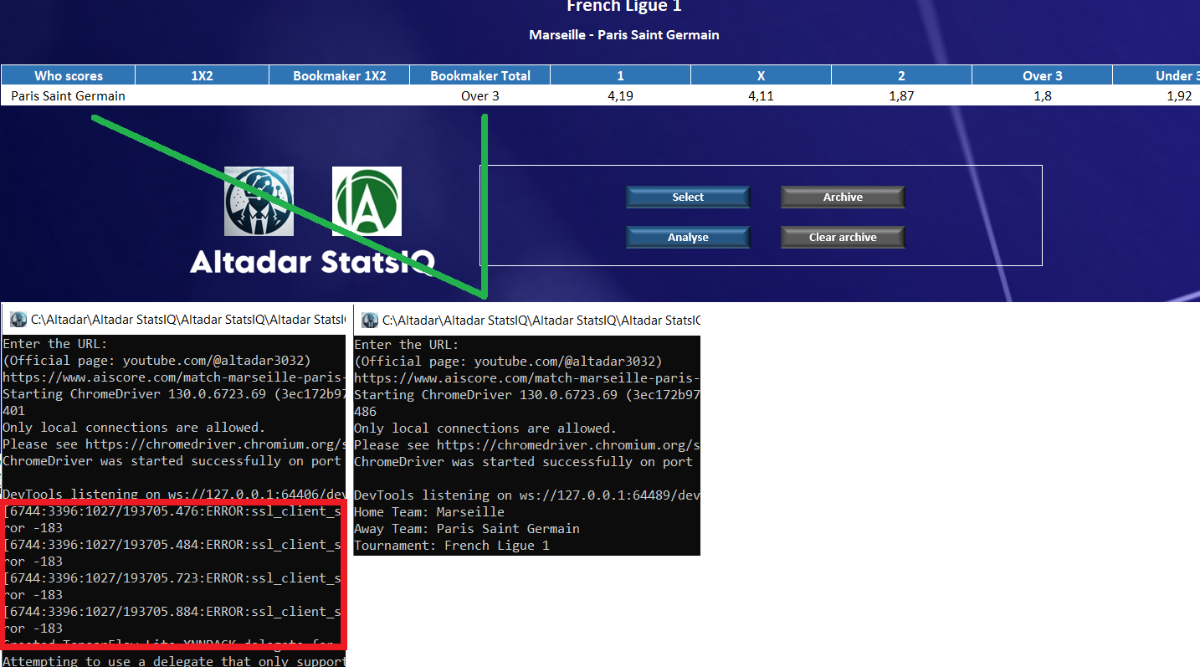
Task: Click the Clear archive button
Action: tap(843, 237)
